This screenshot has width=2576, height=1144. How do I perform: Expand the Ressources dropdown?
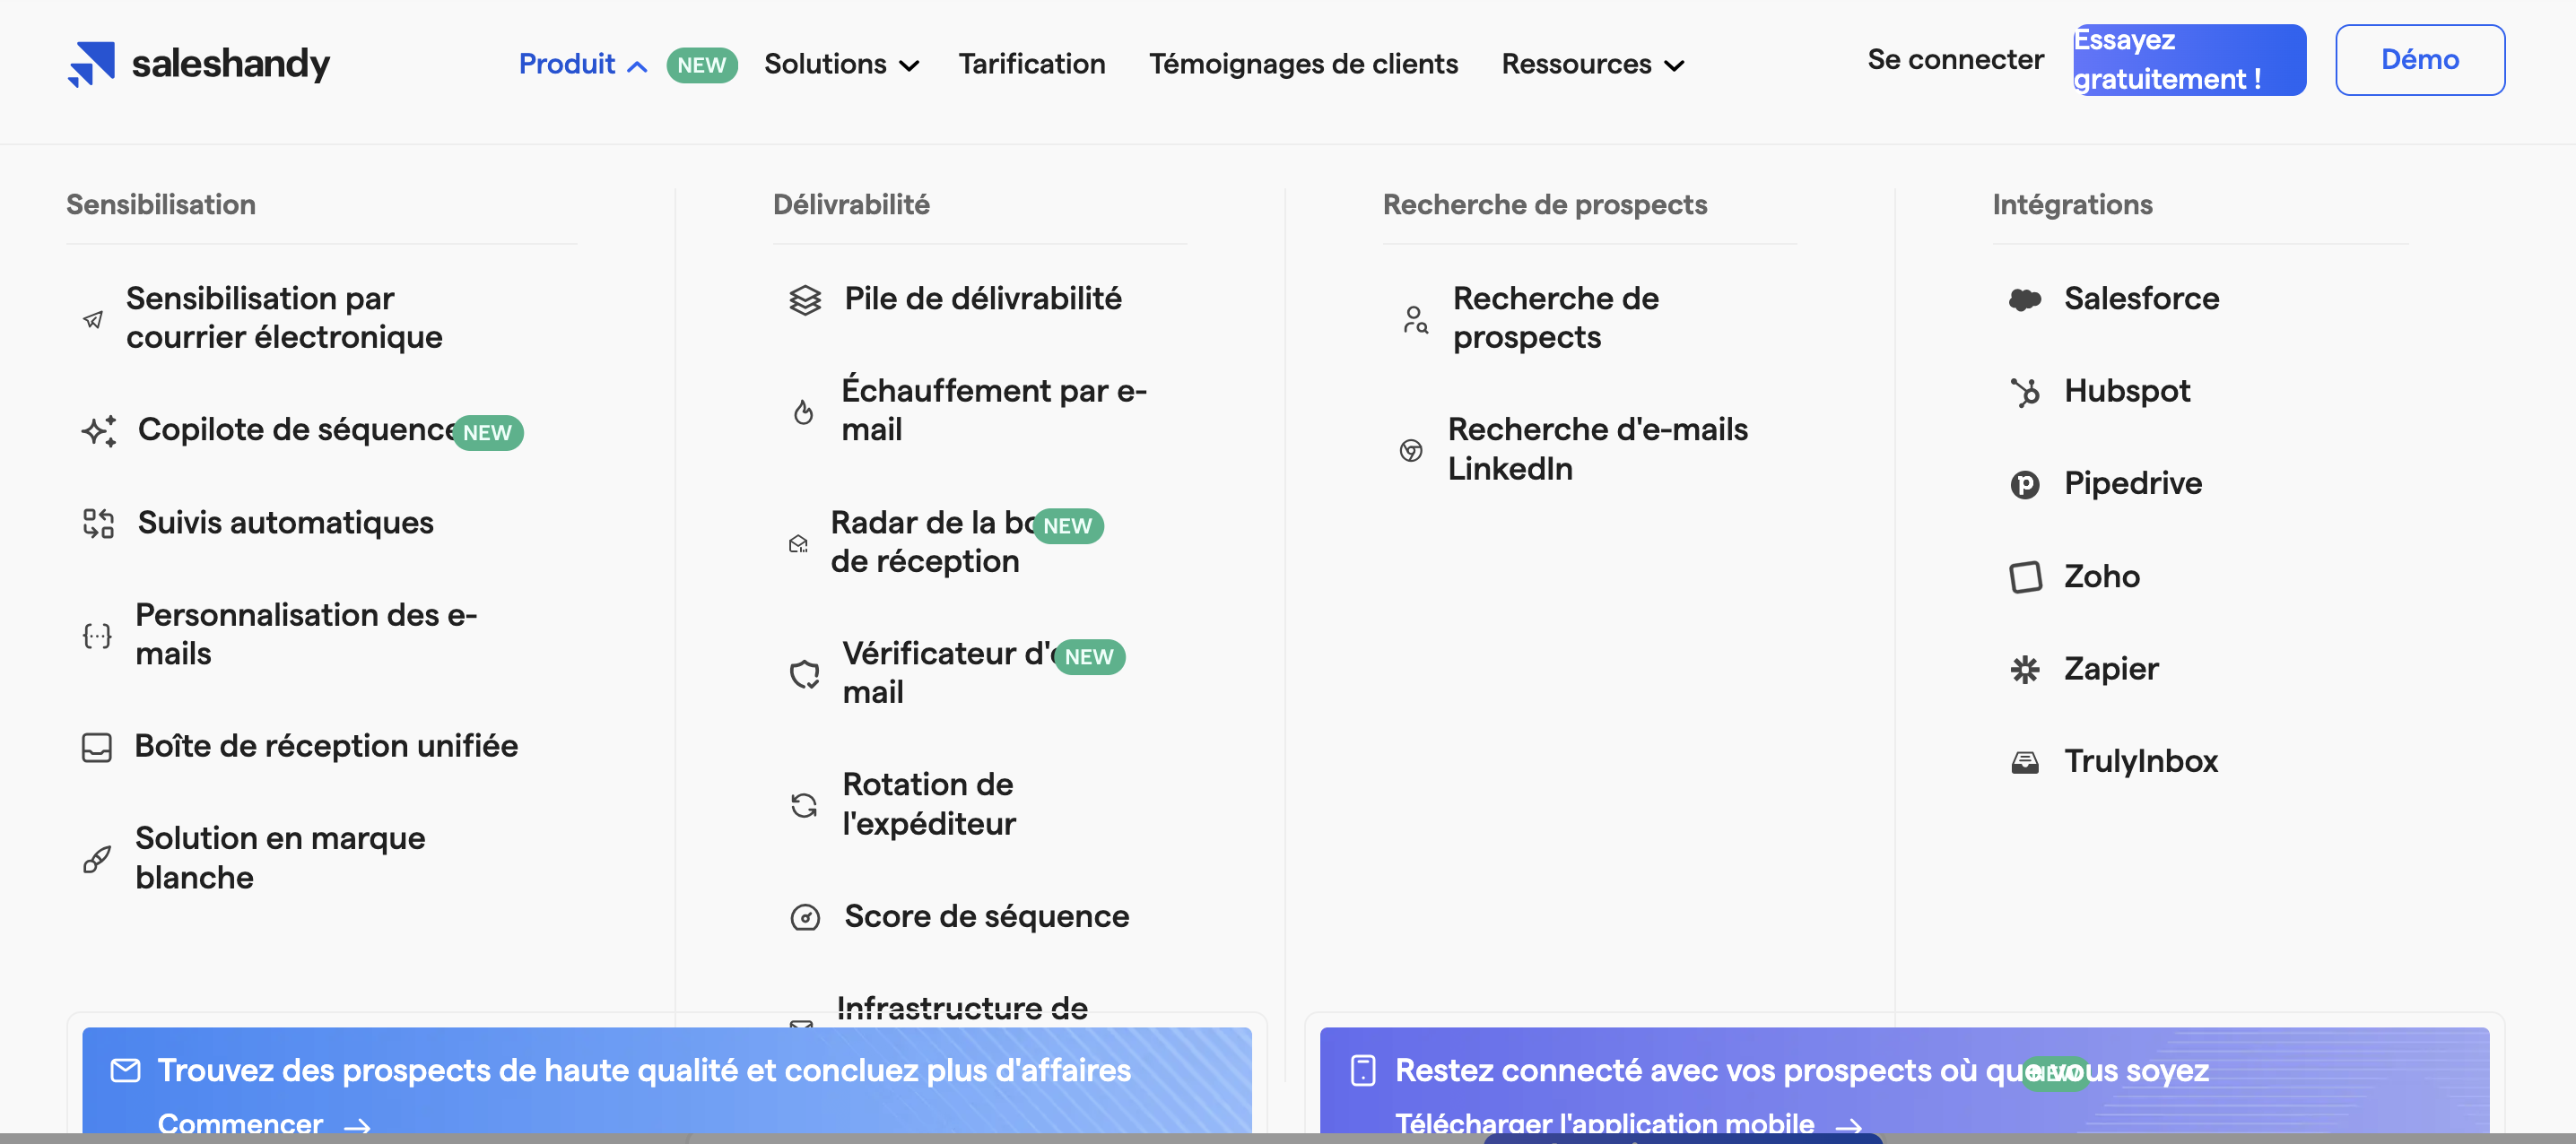click(x=1593, y=65)
